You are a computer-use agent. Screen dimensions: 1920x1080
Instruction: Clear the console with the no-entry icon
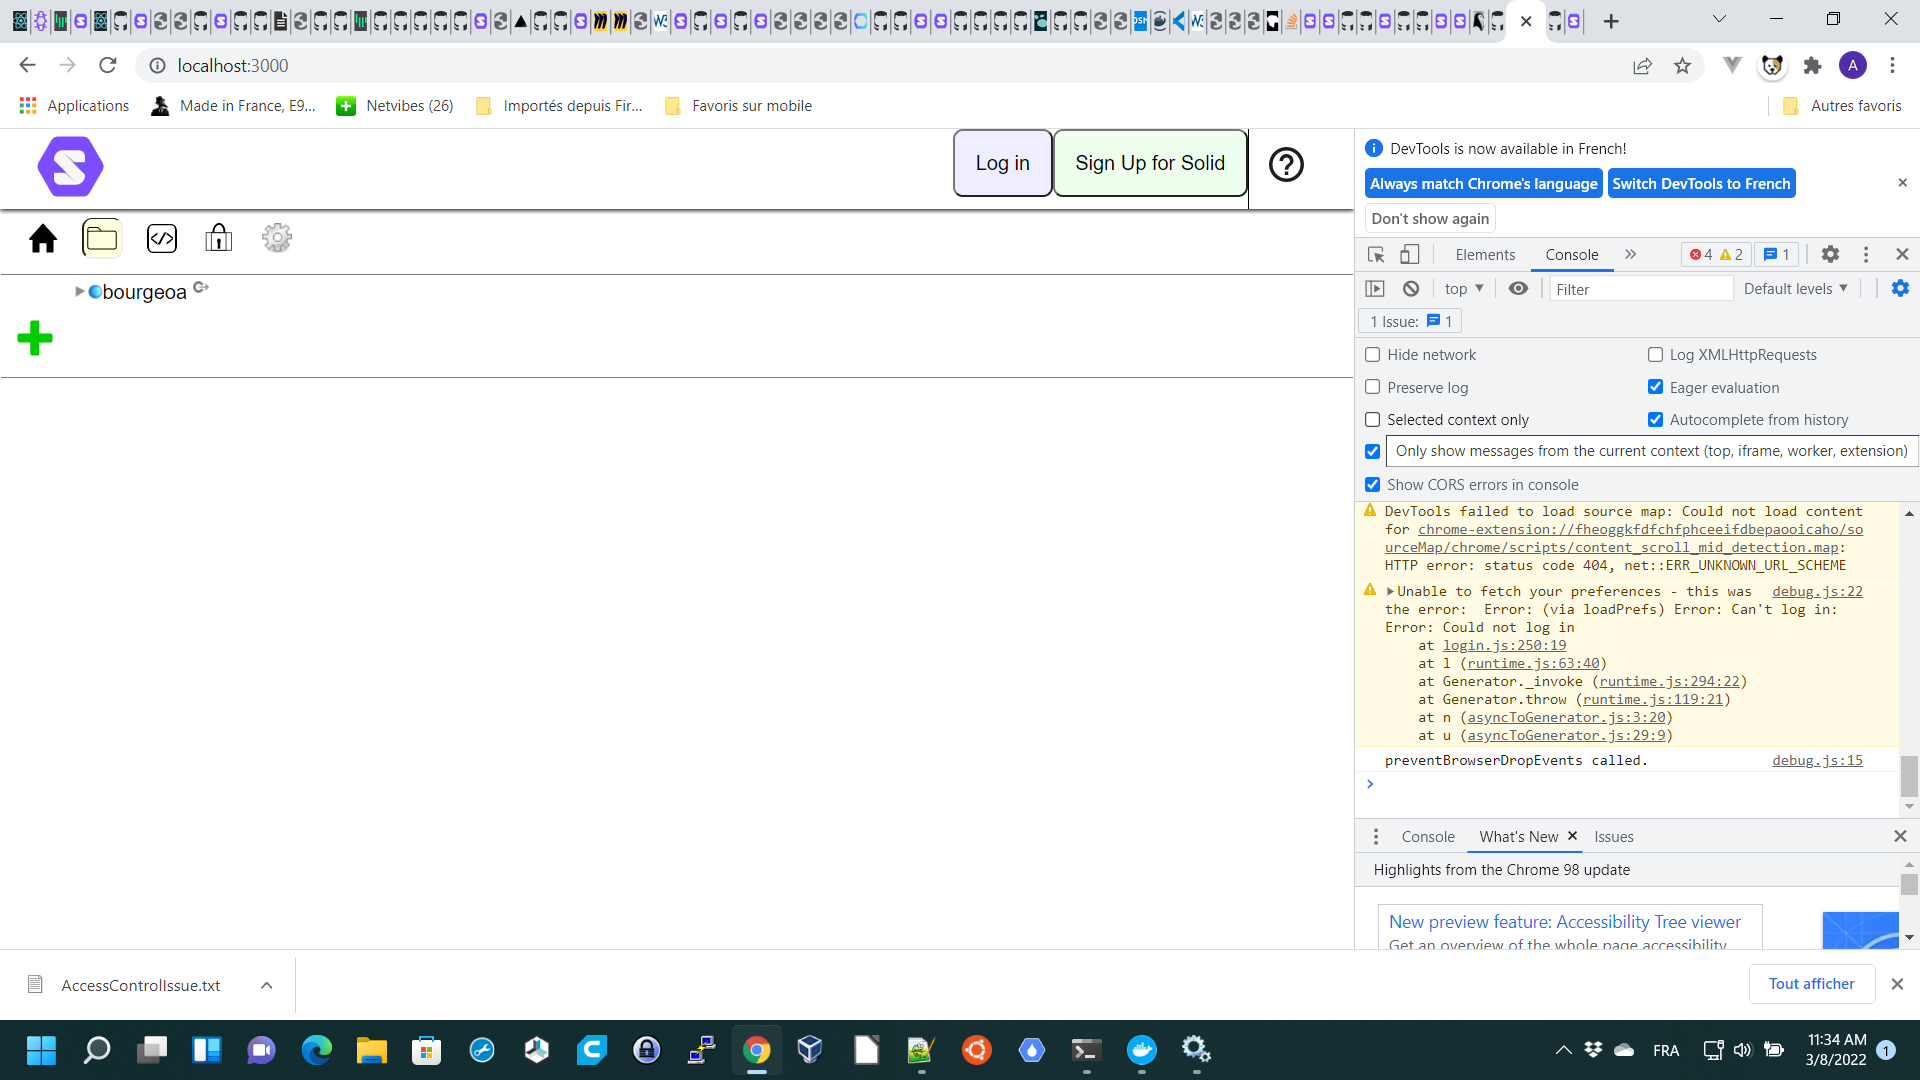(x=1410, y=288)
